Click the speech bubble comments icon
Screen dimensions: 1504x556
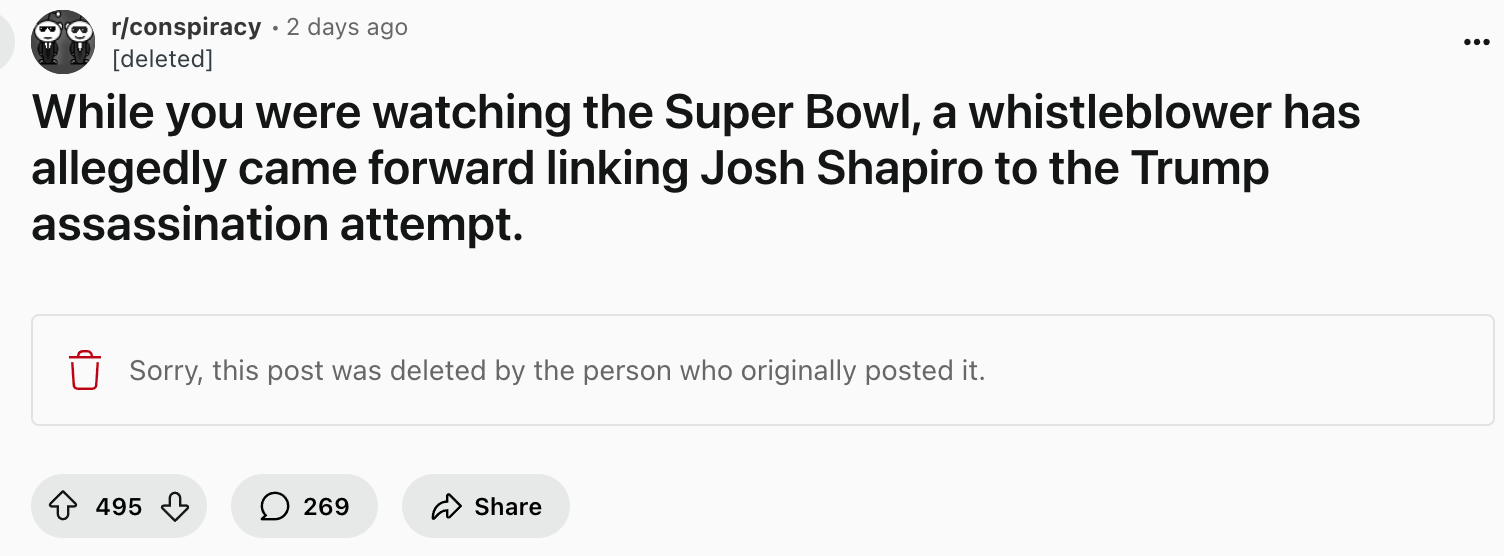click(x=275, y=507)
